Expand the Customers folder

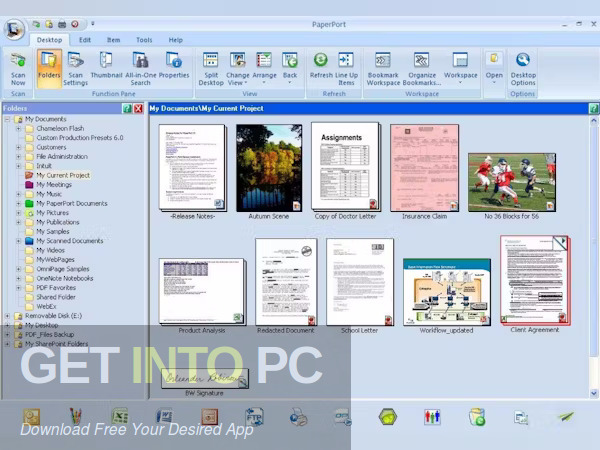pyautogui.click(x=18, y=147)
